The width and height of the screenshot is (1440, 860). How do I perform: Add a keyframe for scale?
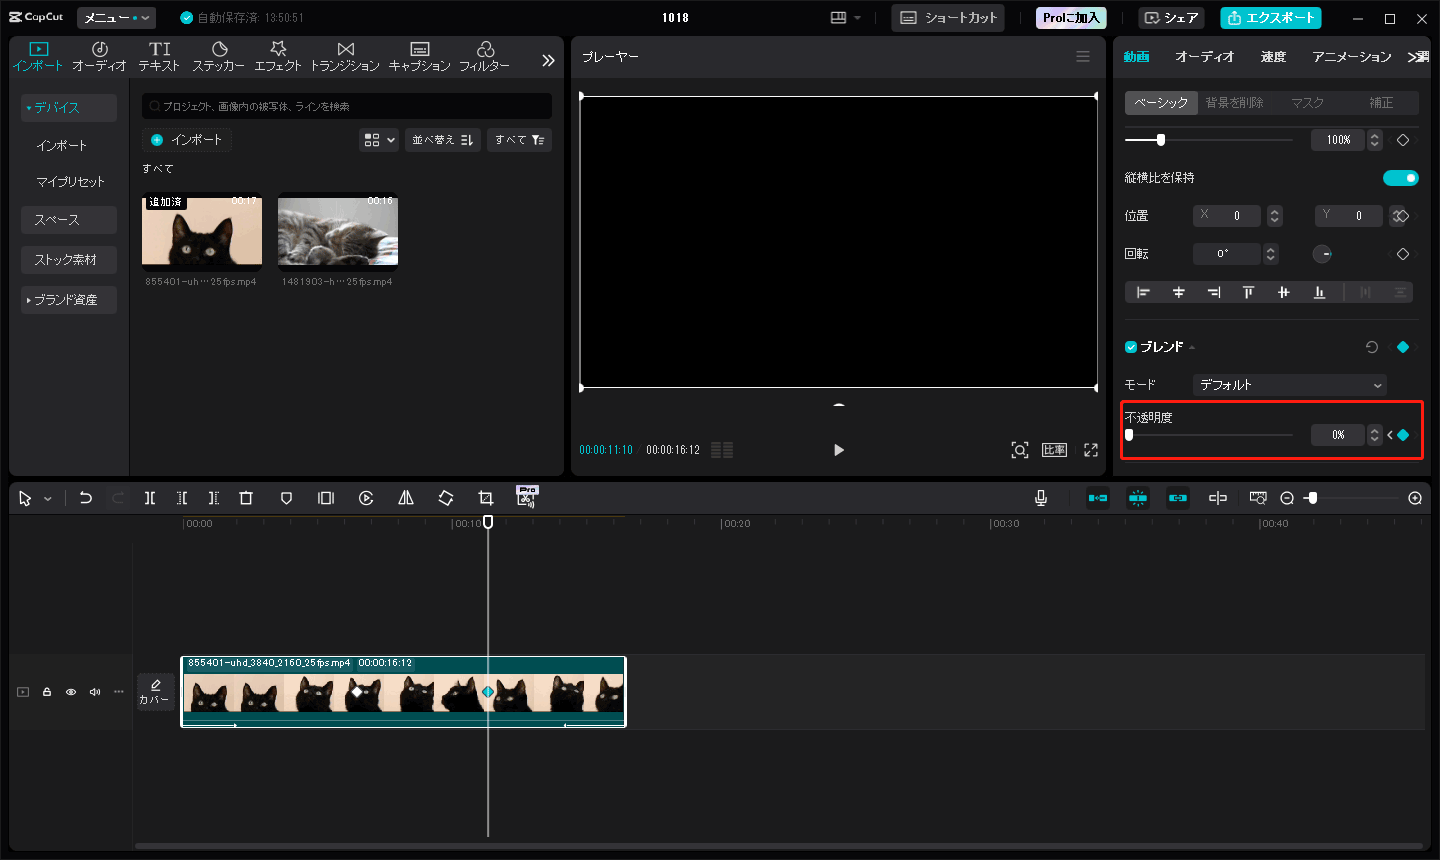pos(1403,140)
